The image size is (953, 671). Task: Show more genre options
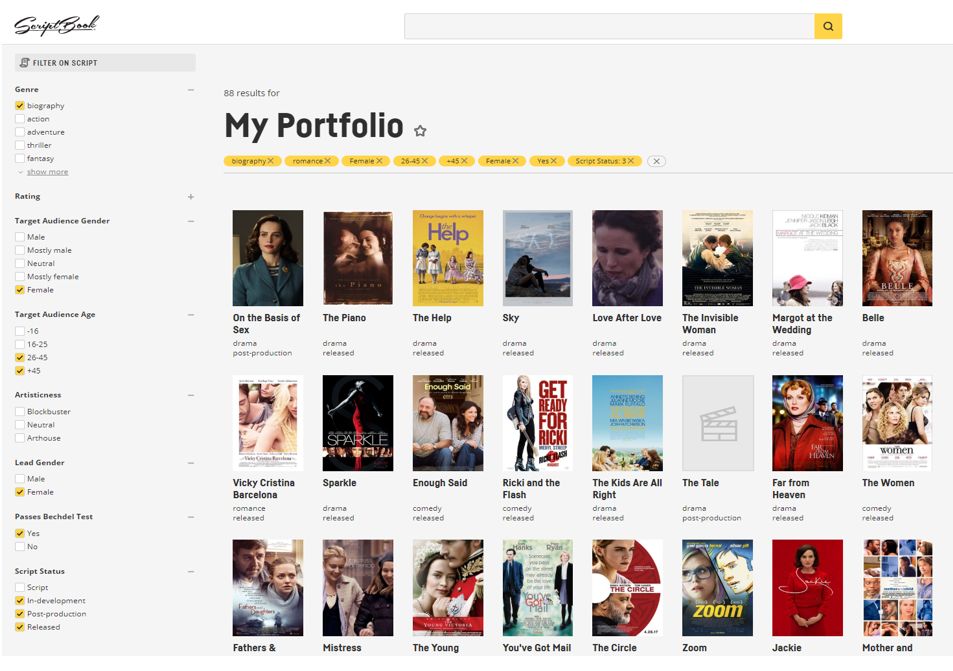pos(47,172)
